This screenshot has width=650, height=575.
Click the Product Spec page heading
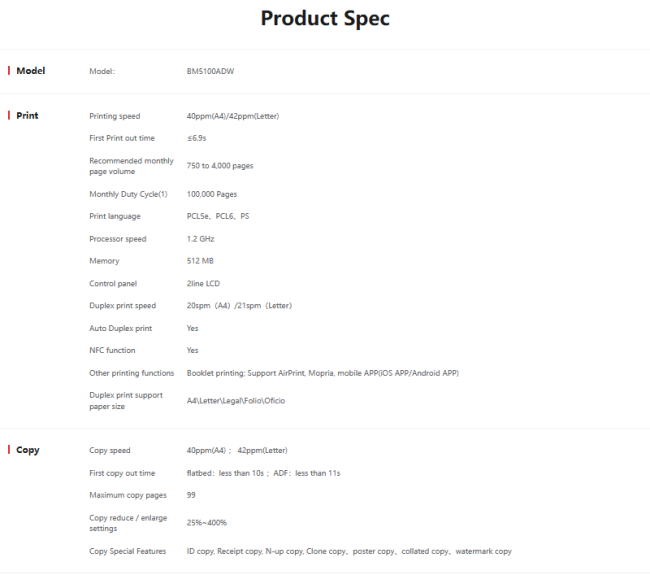325,18
